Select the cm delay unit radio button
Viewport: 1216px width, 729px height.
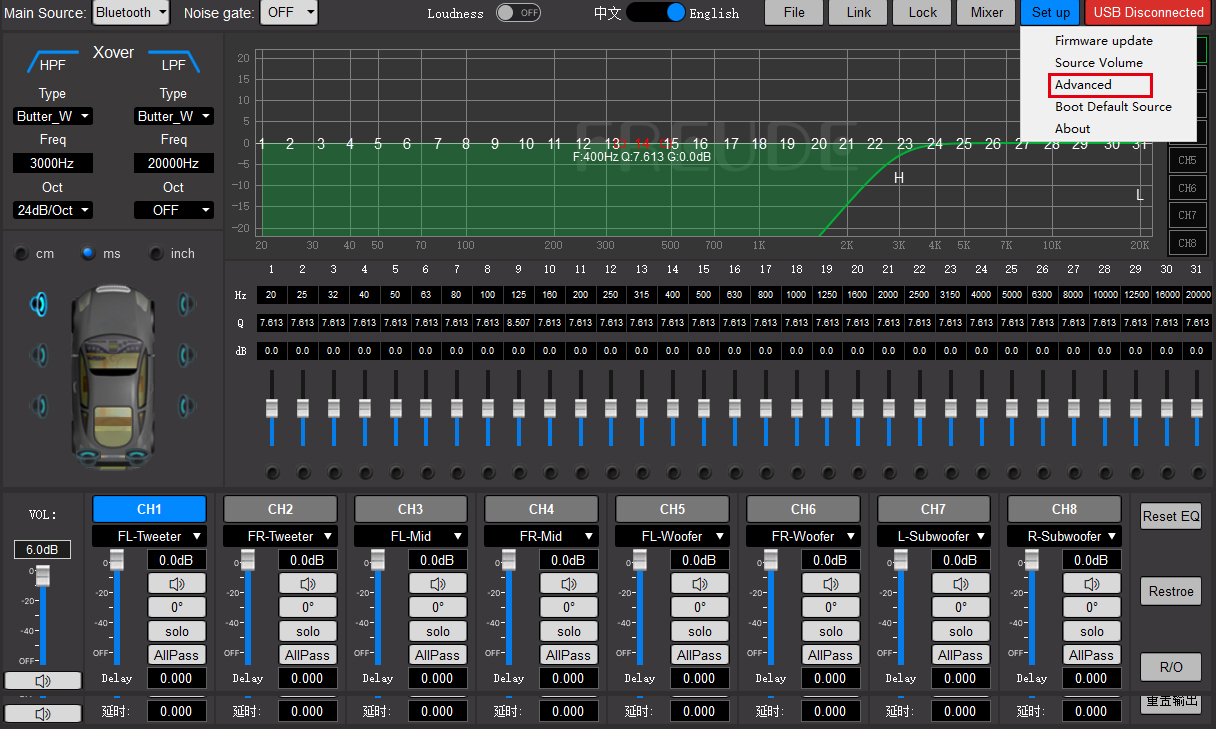(22, 254)
